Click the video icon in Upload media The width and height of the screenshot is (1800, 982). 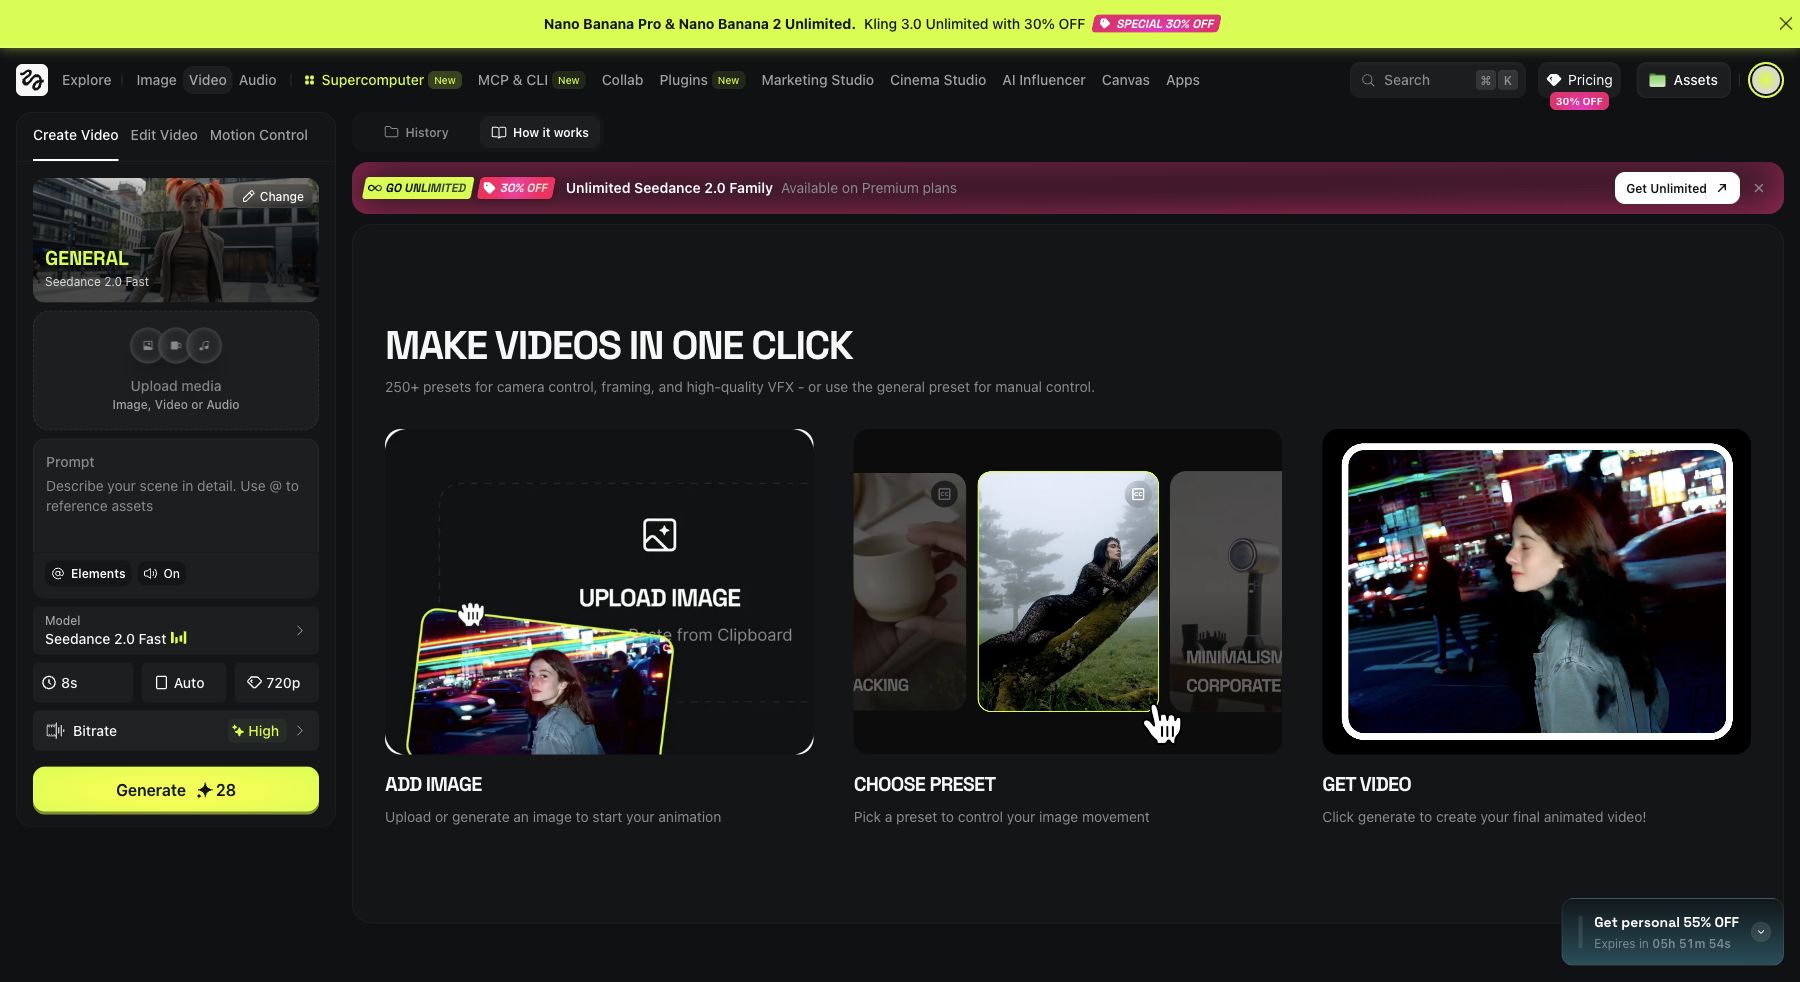click(x=176, y=346)
